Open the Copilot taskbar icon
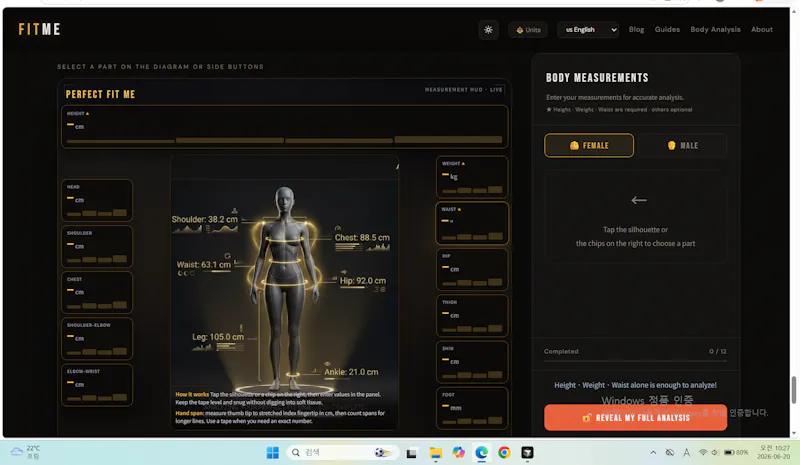This screenshot has width=800, height=465. [458, 452]
